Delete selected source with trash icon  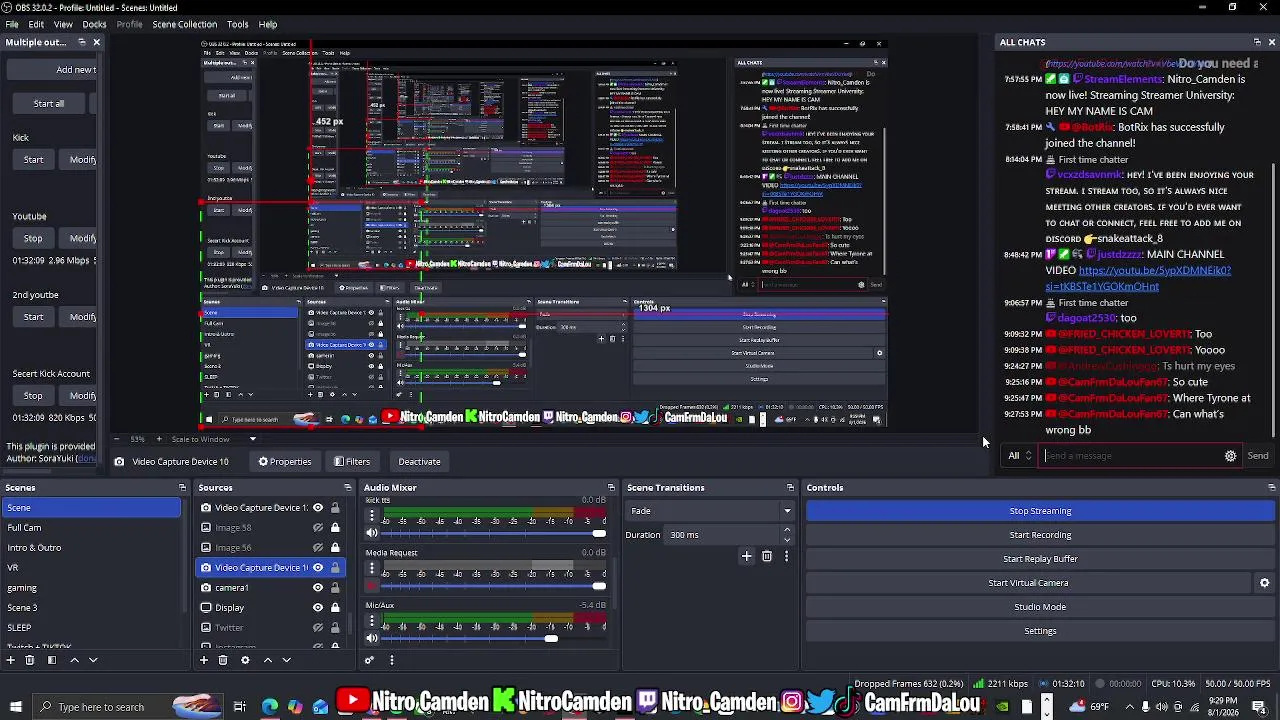click(223, 660)
